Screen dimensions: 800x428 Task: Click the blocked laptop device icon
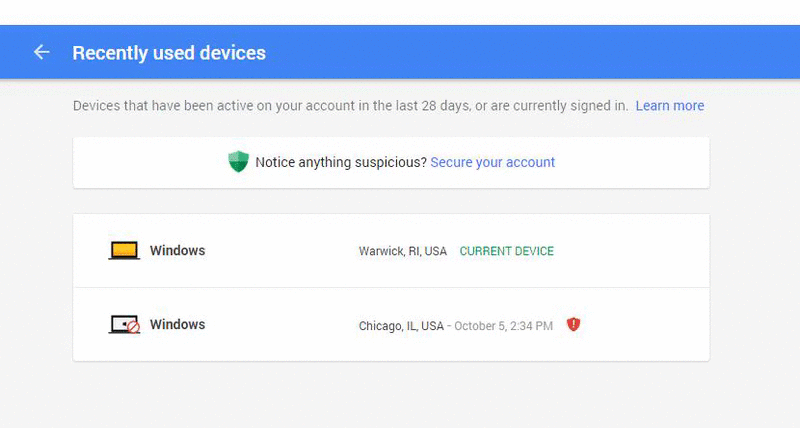(124, 325)
